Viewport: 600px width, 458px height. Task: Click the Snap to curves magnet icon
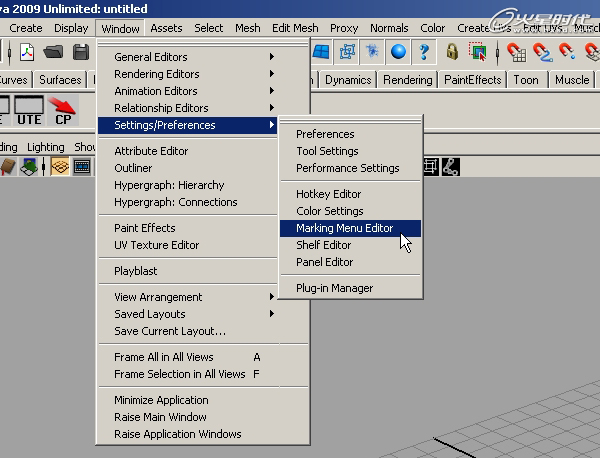coord(543,51)
